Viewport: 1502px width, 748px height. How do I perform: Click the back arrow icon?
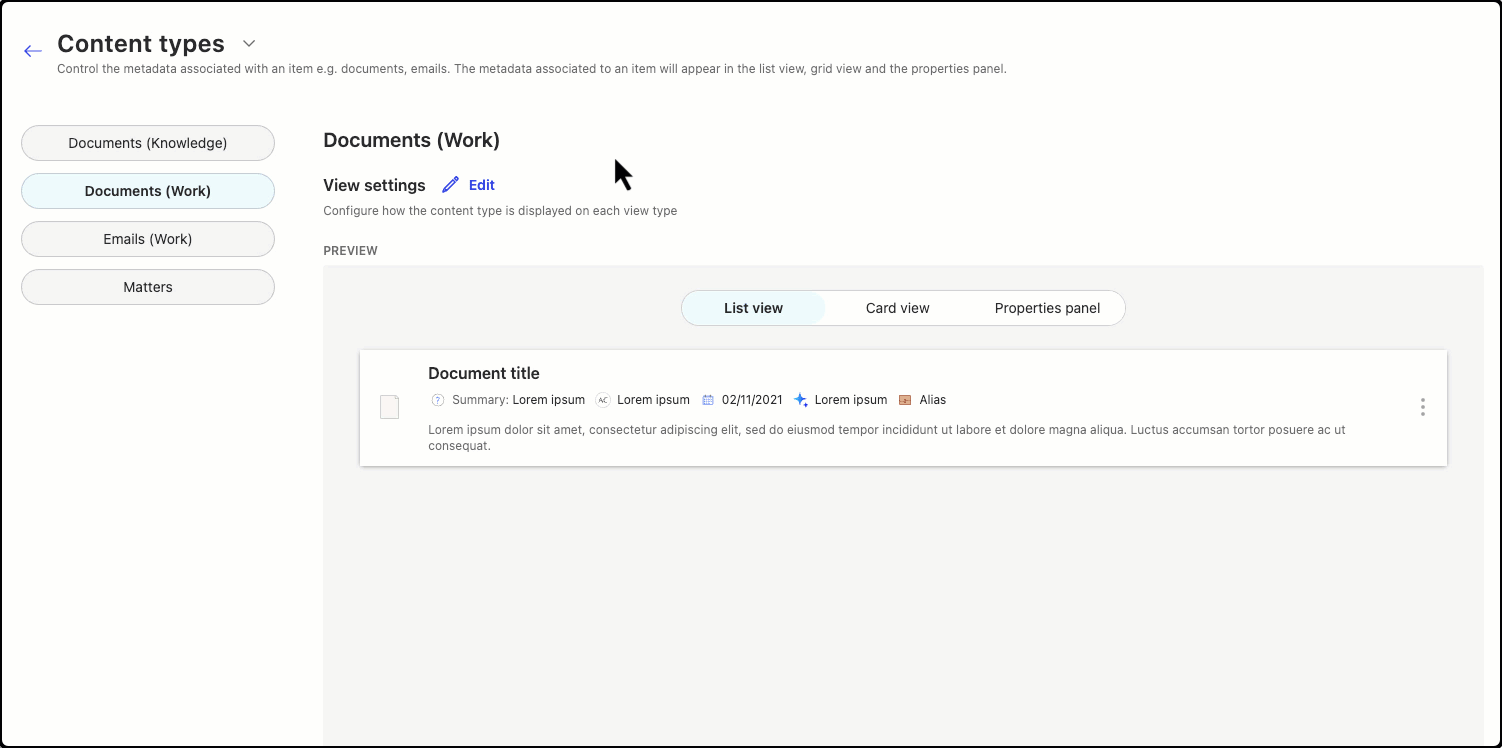(32, 50)
